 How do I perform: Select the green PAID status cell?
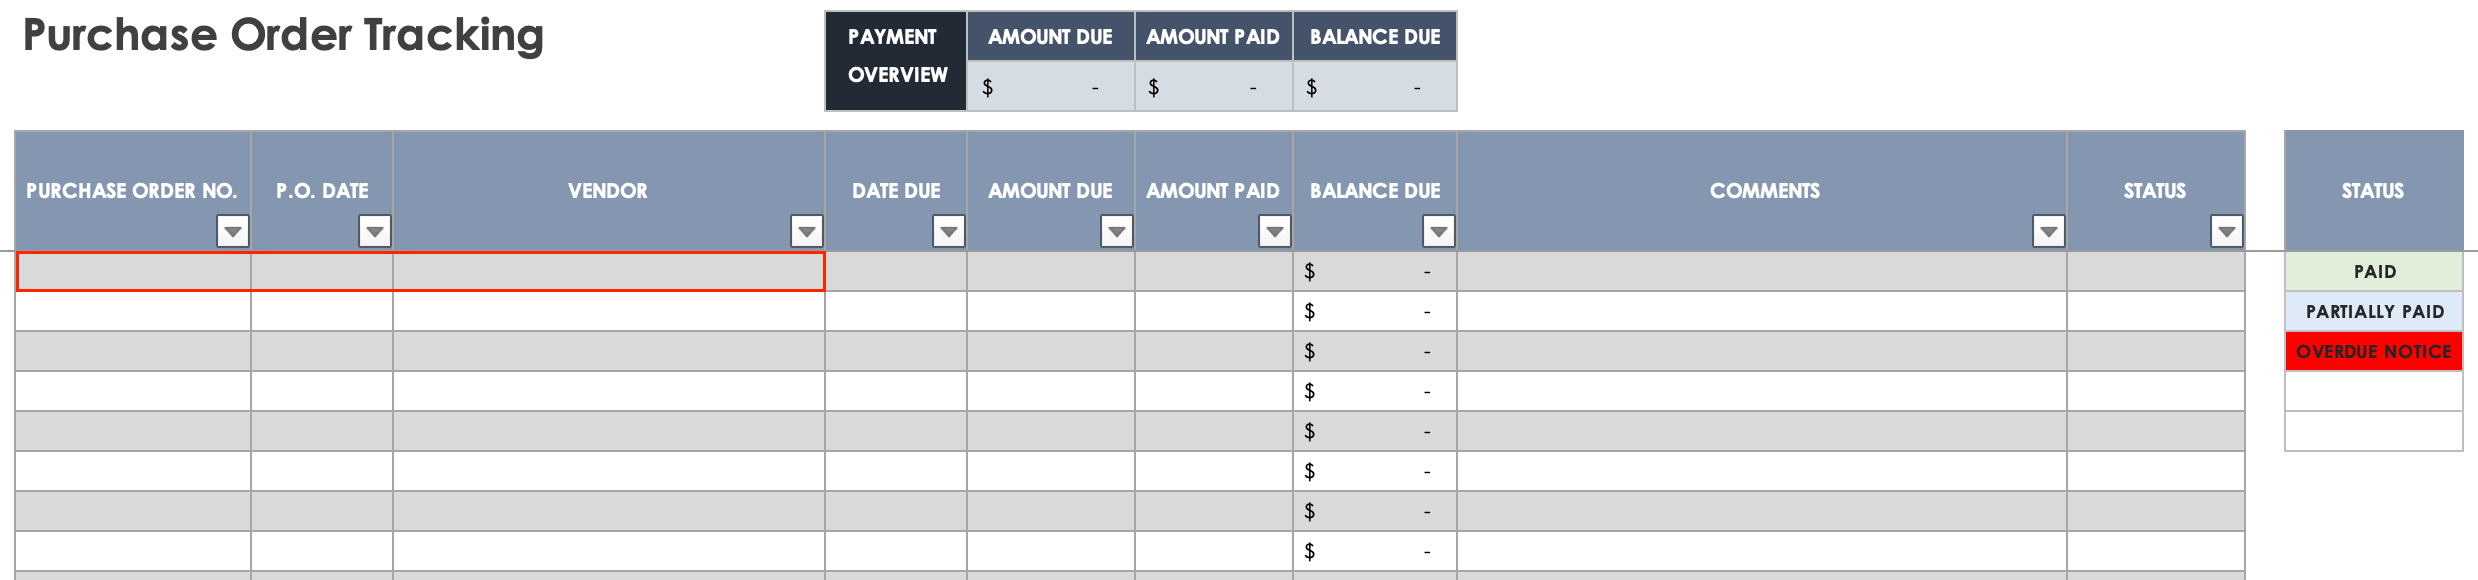(2374, 272)
